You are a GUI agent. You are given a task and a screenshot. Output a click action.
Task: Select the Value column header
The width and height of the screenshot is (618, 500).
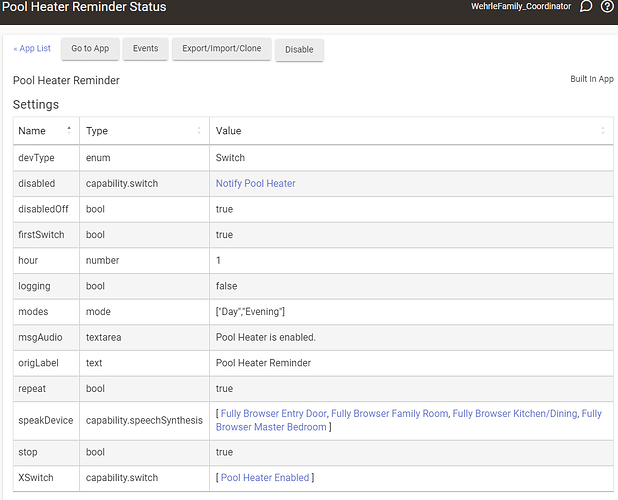pyautogui.click(x=411, y=131)
